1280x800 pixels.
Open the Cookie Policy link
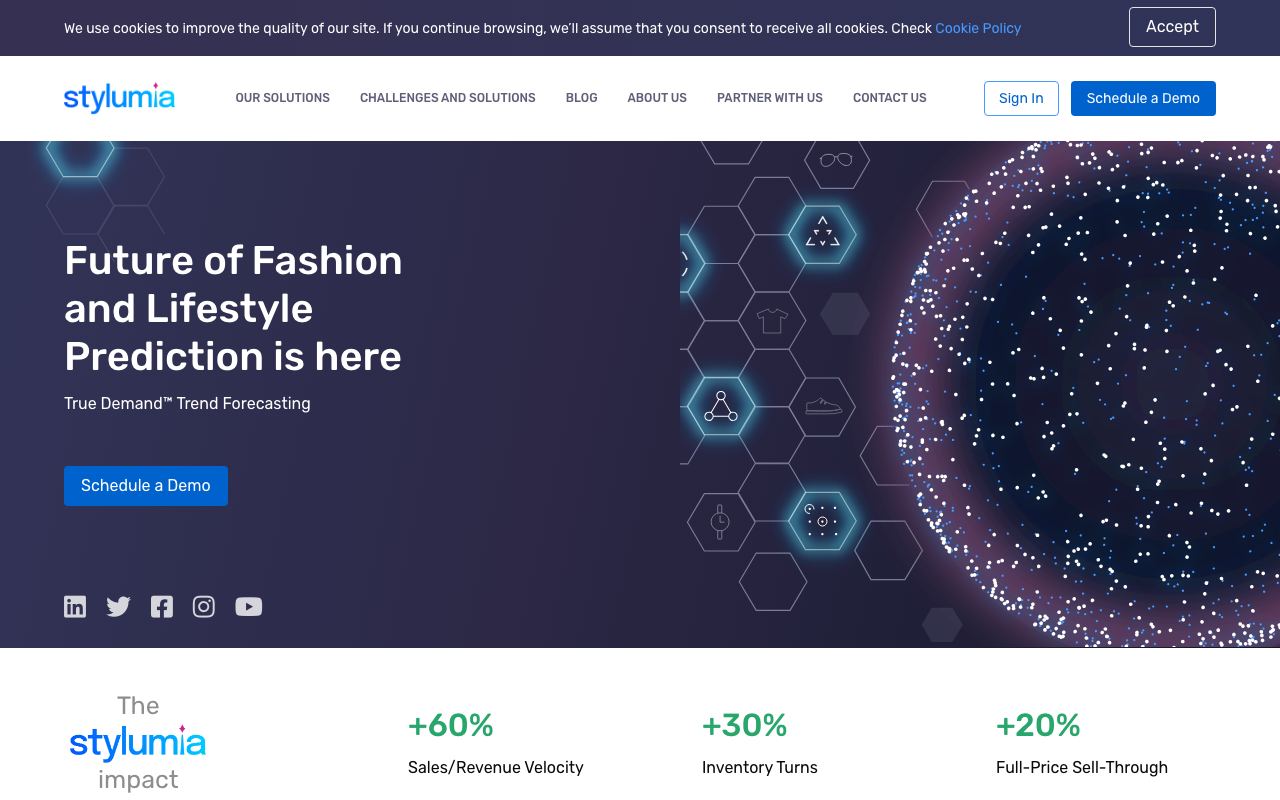(978, 28)
